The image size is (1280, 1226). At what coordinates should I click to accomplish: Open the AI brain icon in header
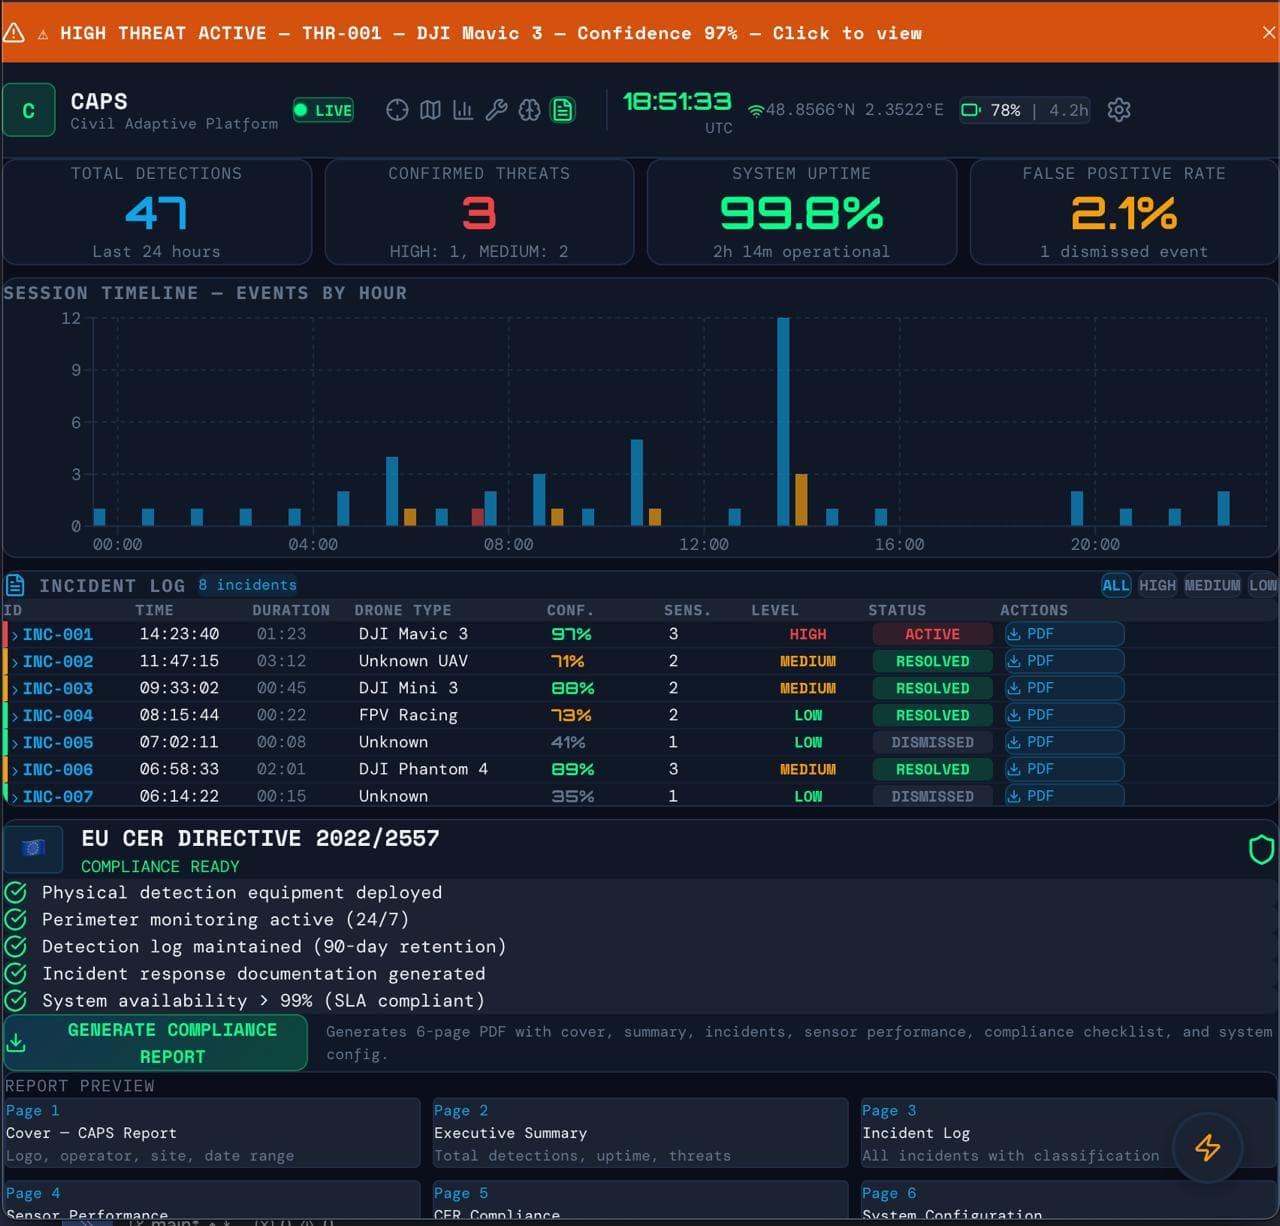529,110
